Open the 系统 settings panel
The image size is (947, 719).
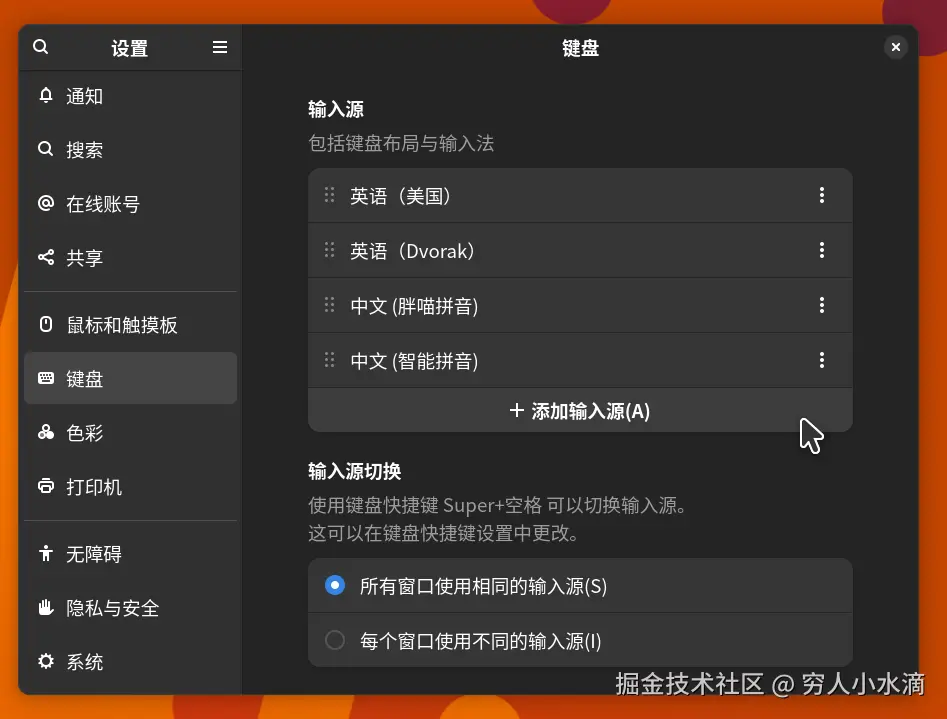tap(130, 662)
